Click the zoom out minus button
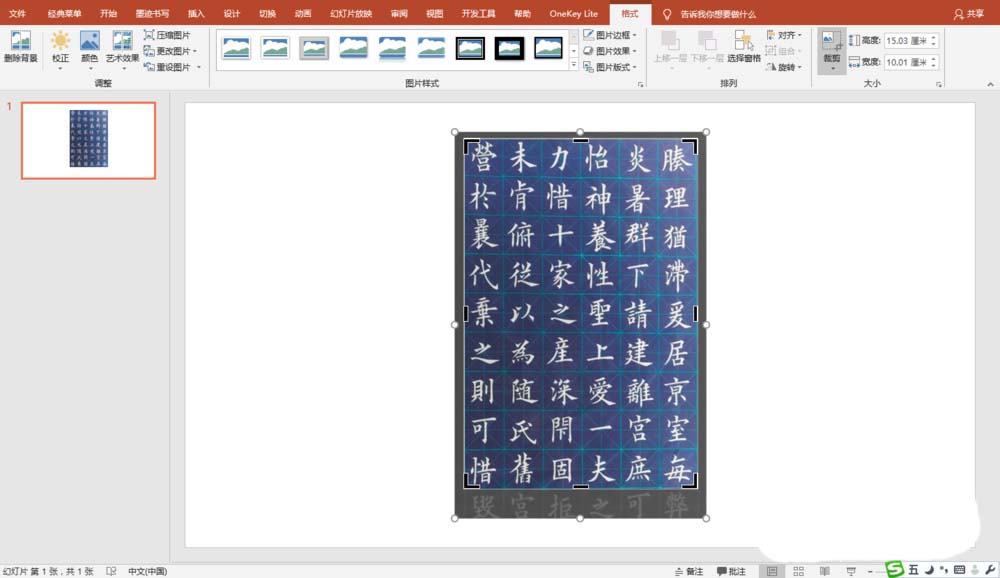The width and height of the screenshot is (1000, 578). click(870, 571)
